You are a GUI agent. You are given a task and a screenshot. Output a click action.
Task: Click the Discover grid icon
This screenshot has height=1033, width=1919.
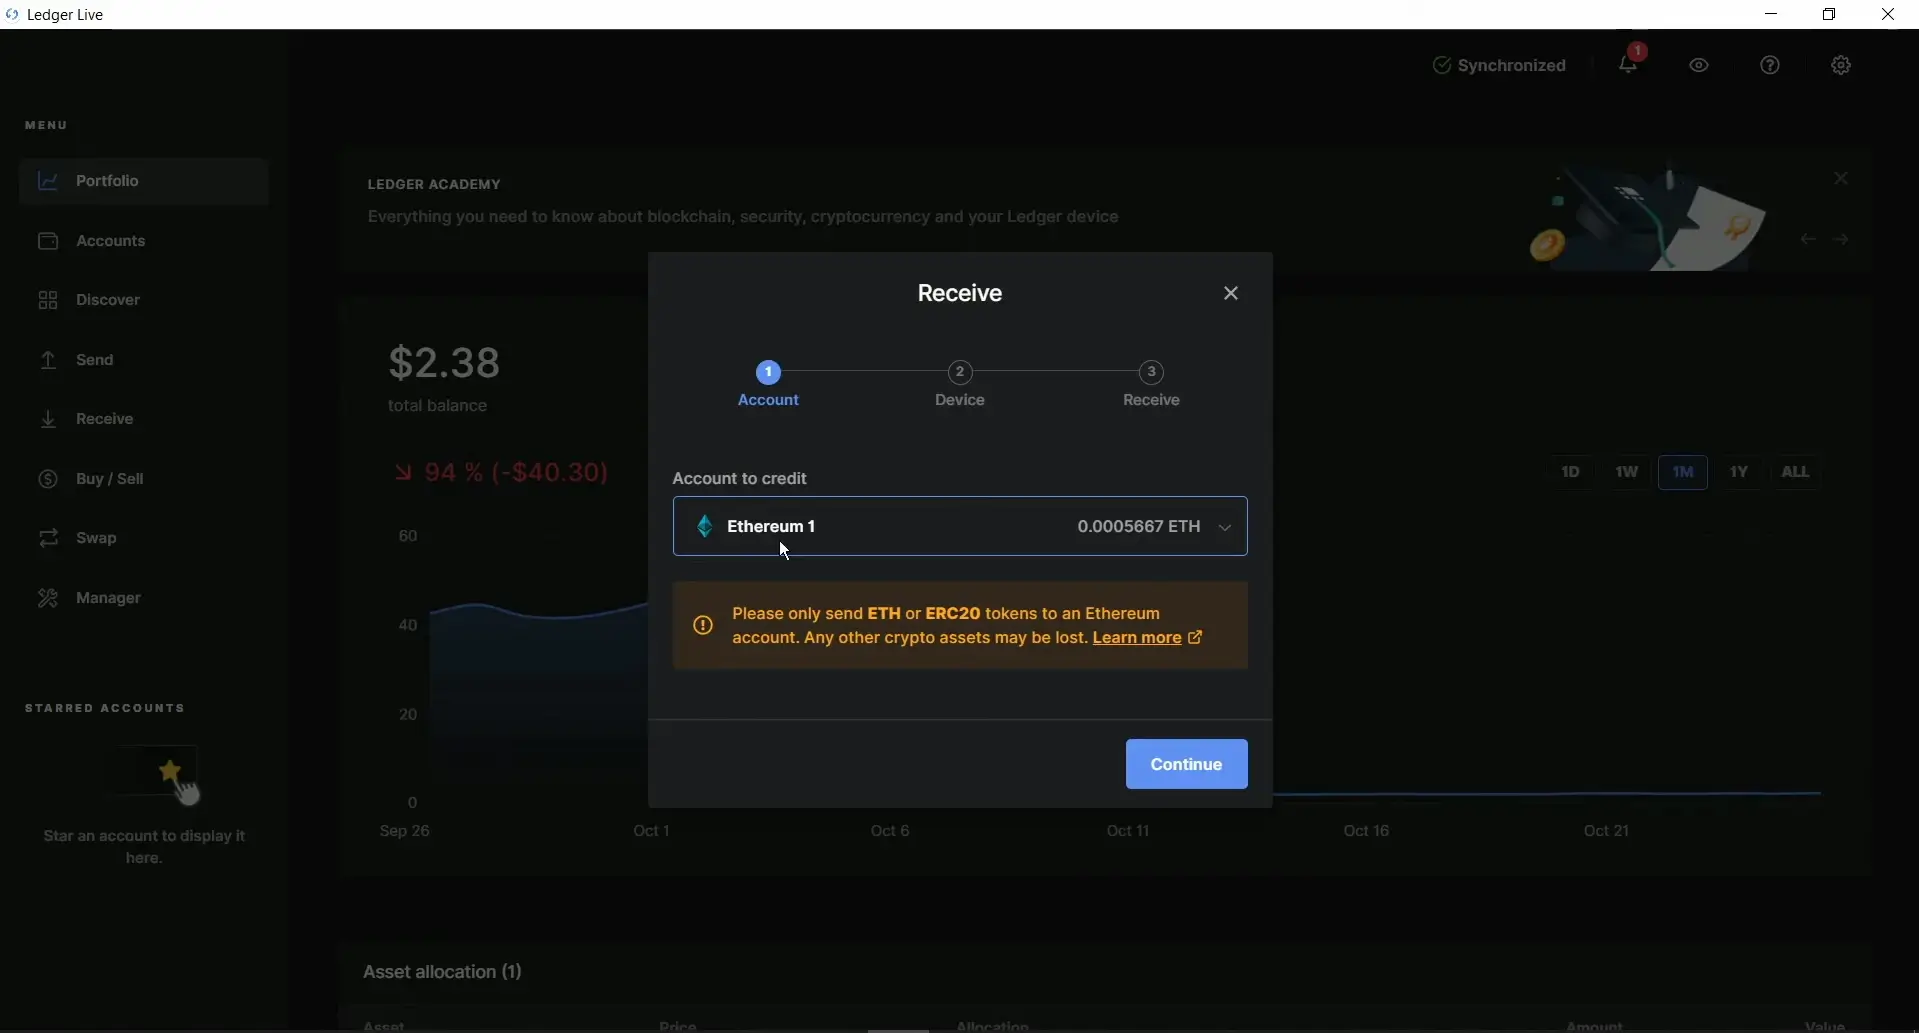(x=48, y=300)
